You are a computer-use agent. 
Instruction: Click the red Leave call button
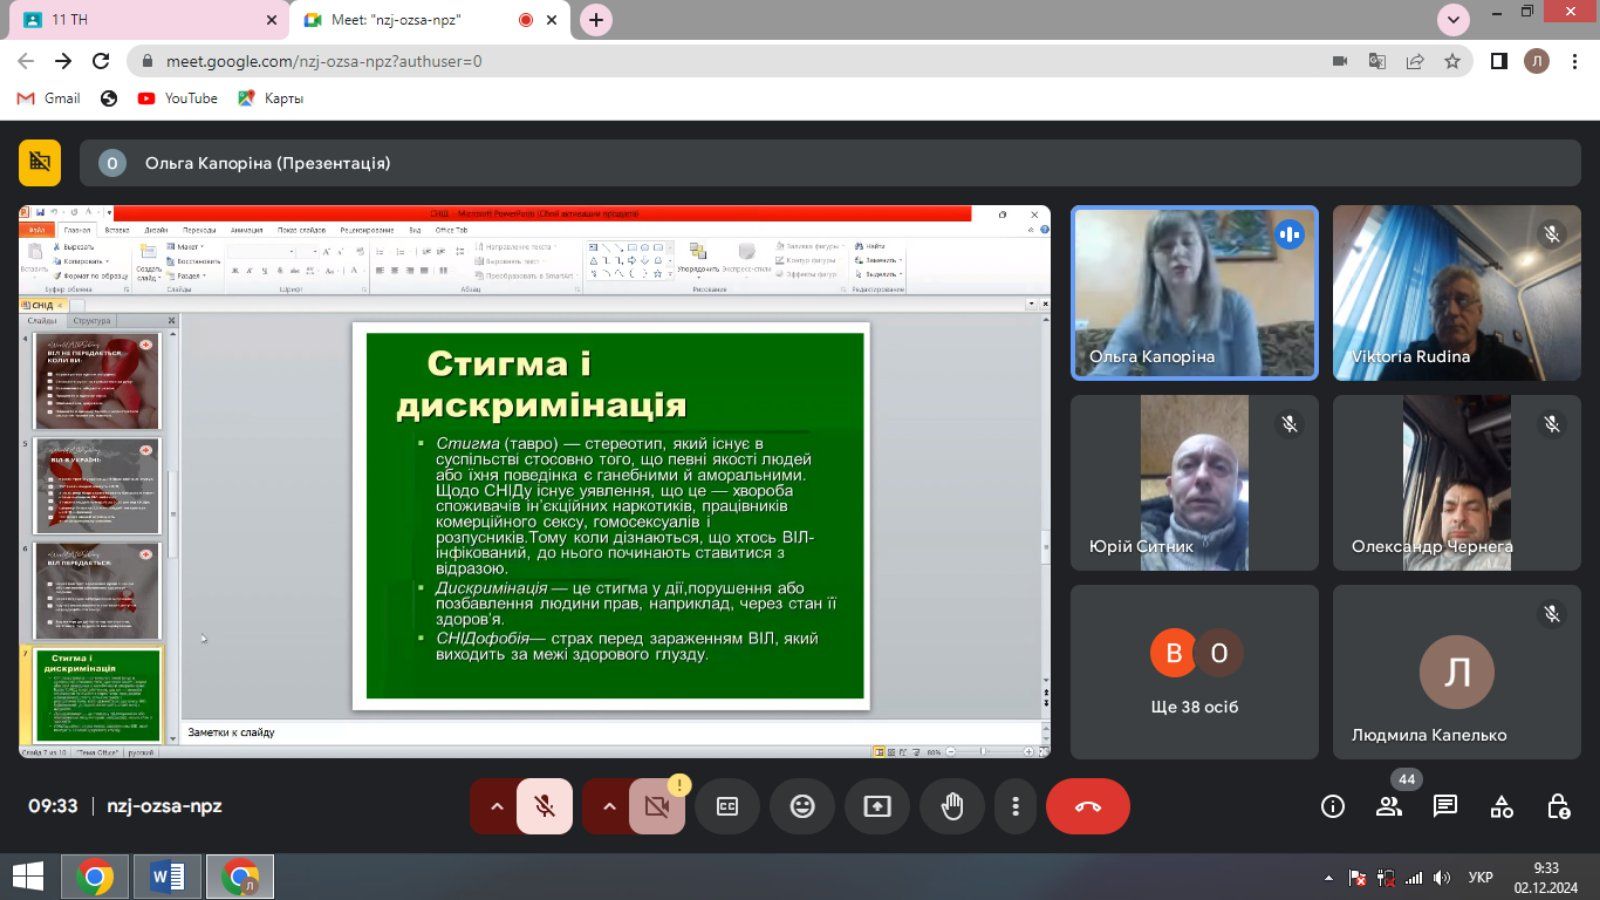coord(1087,806)
